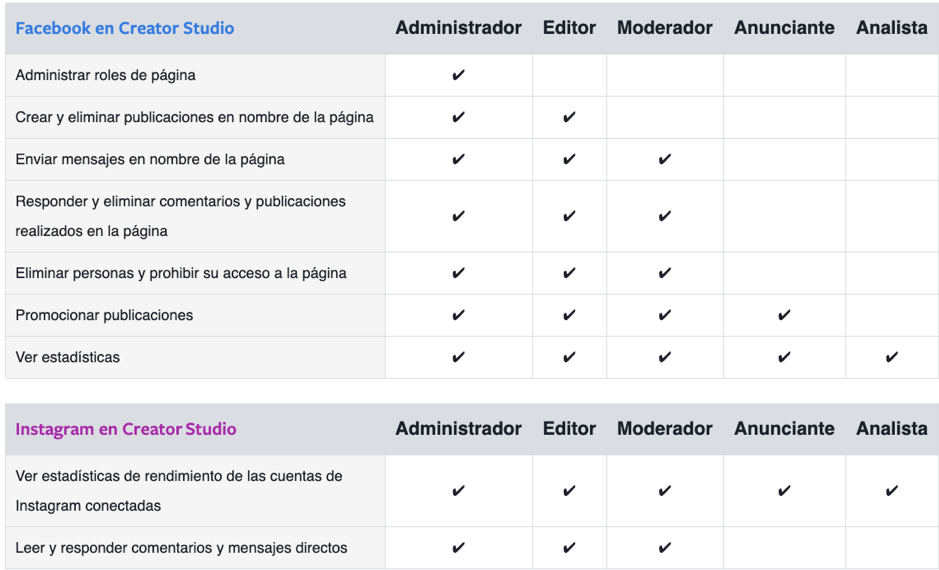Click the Administrador header in the Facebook table
Viewport: 939px width, 570px height.
point(458,28)
